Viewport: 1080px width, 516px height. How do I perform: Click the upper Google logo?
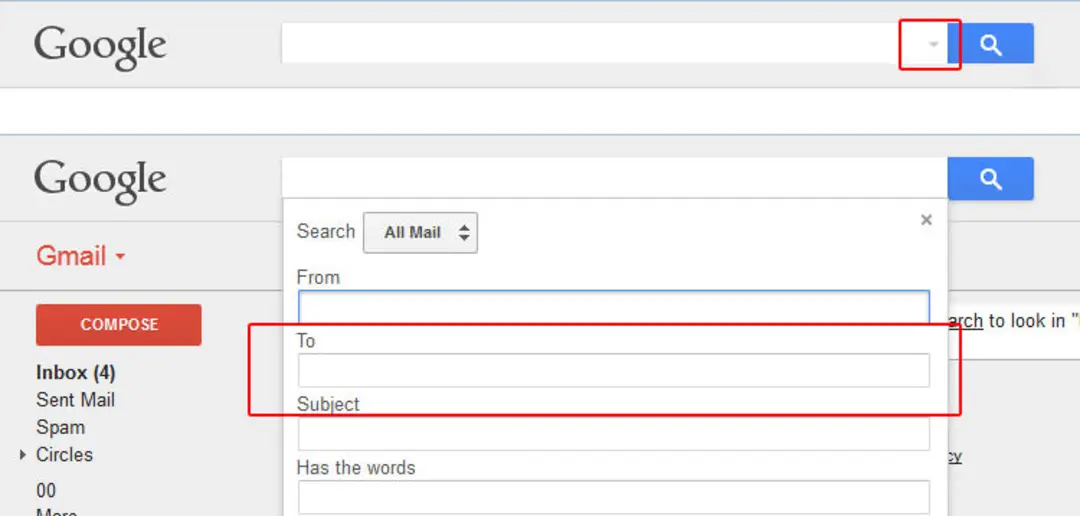101,47
